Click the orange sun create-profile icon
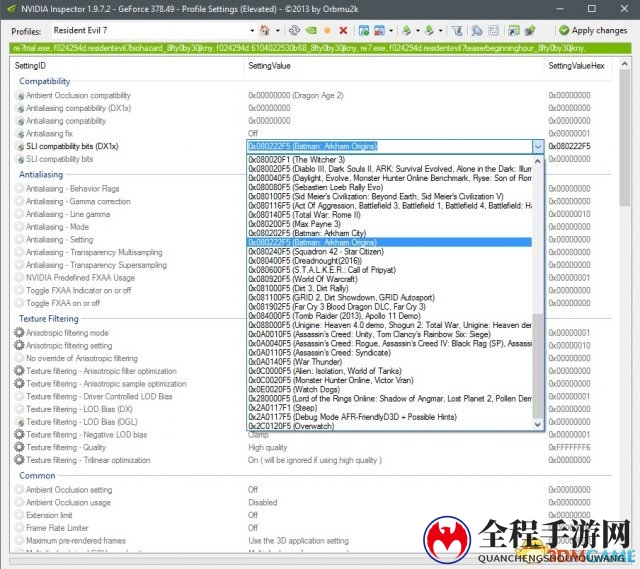Screen dimensions: 640x569 click(327, 30)
